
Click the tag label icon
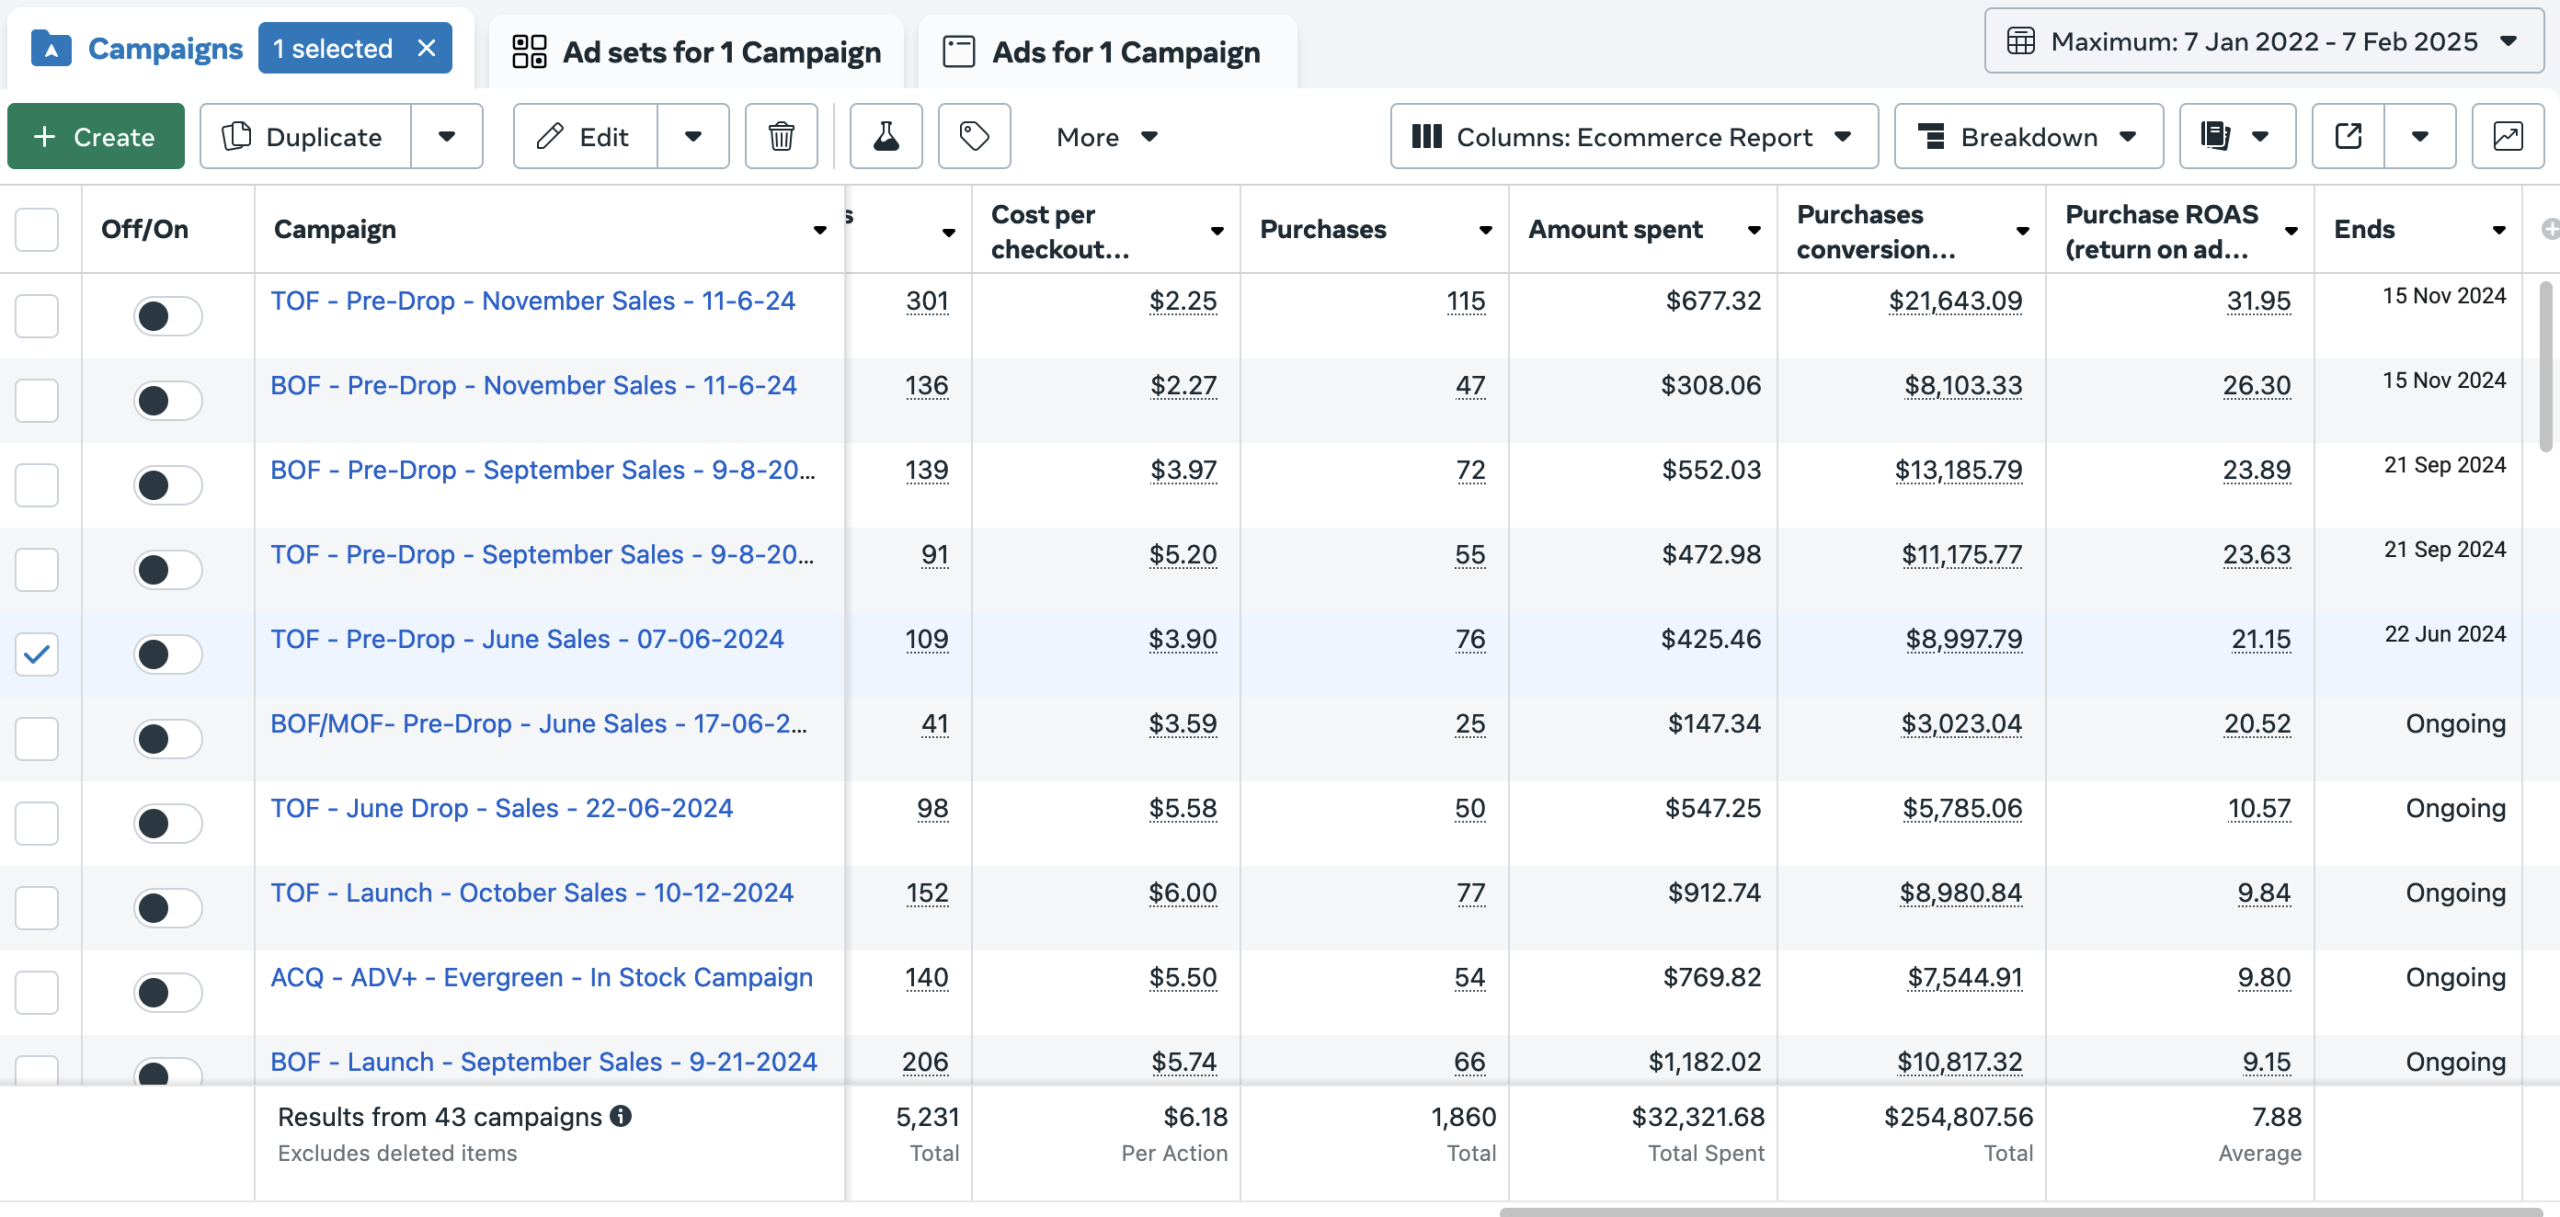click(x=974, y=136)
